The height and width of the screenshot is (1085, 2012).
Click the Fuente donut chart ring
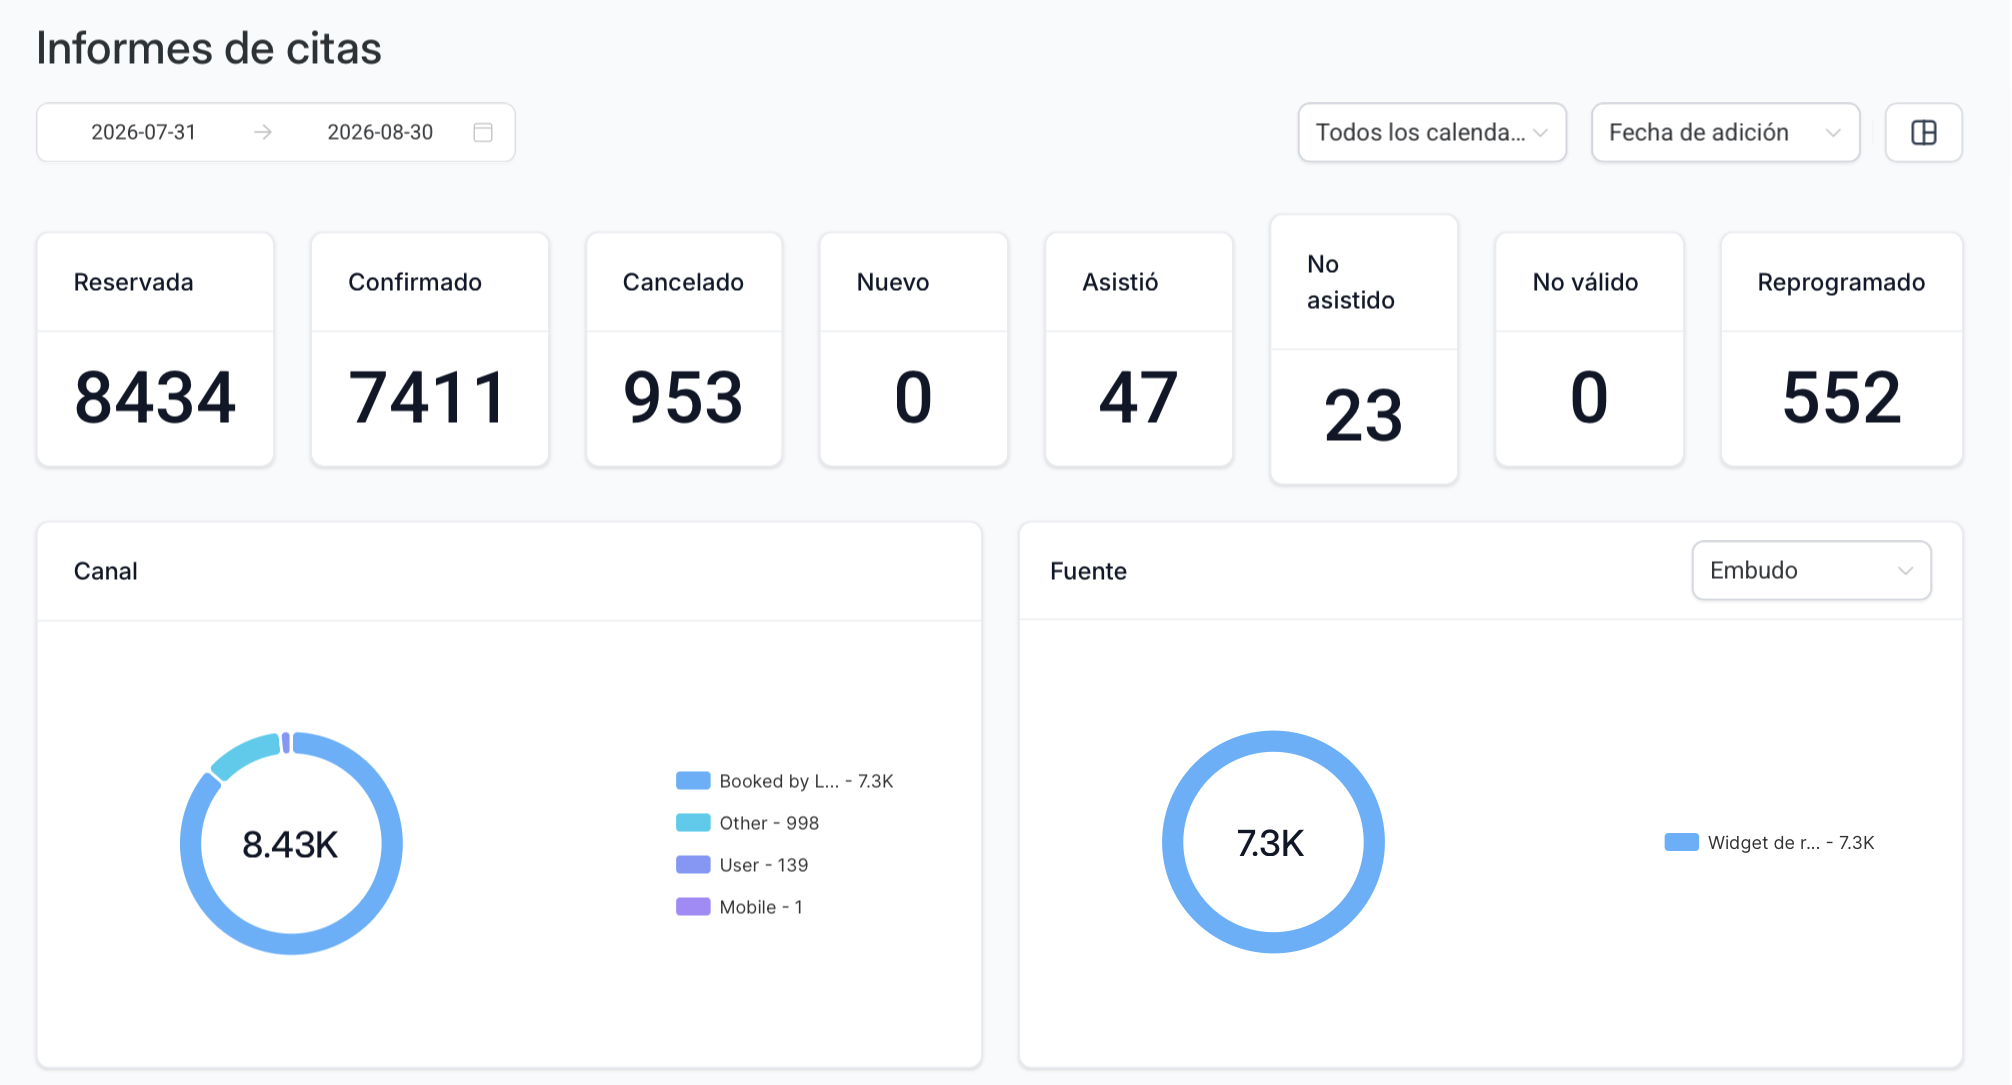pyautogui.click(x=1273, y=742)
